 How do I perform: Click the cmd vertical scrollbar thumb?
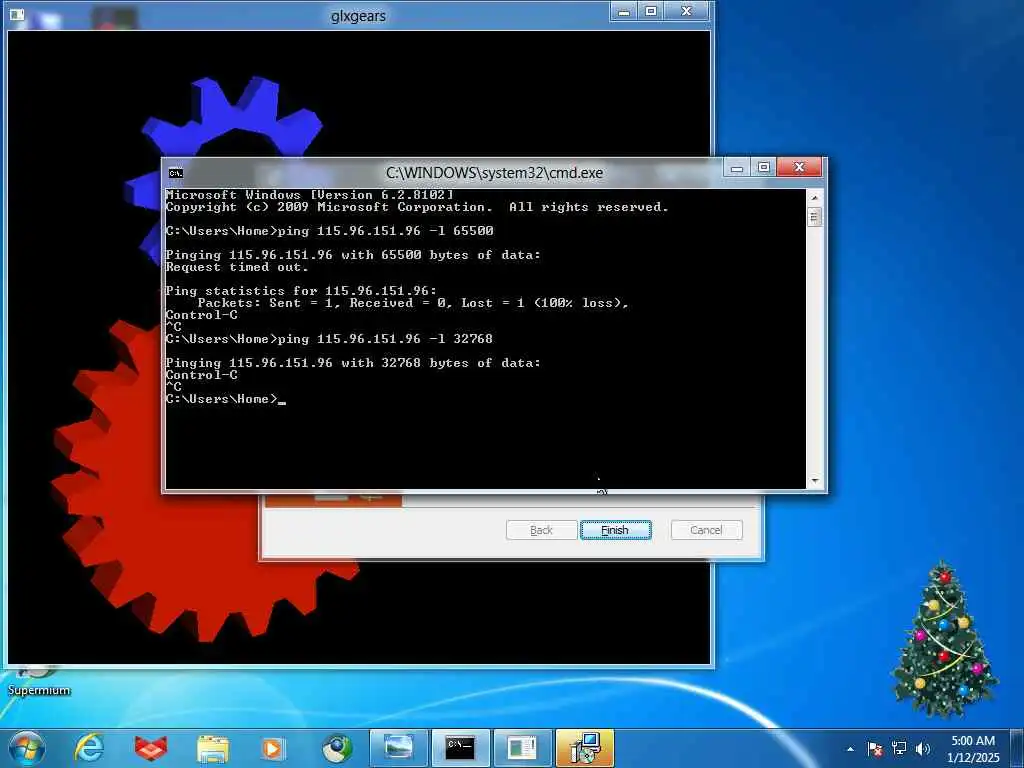(814, 217)
